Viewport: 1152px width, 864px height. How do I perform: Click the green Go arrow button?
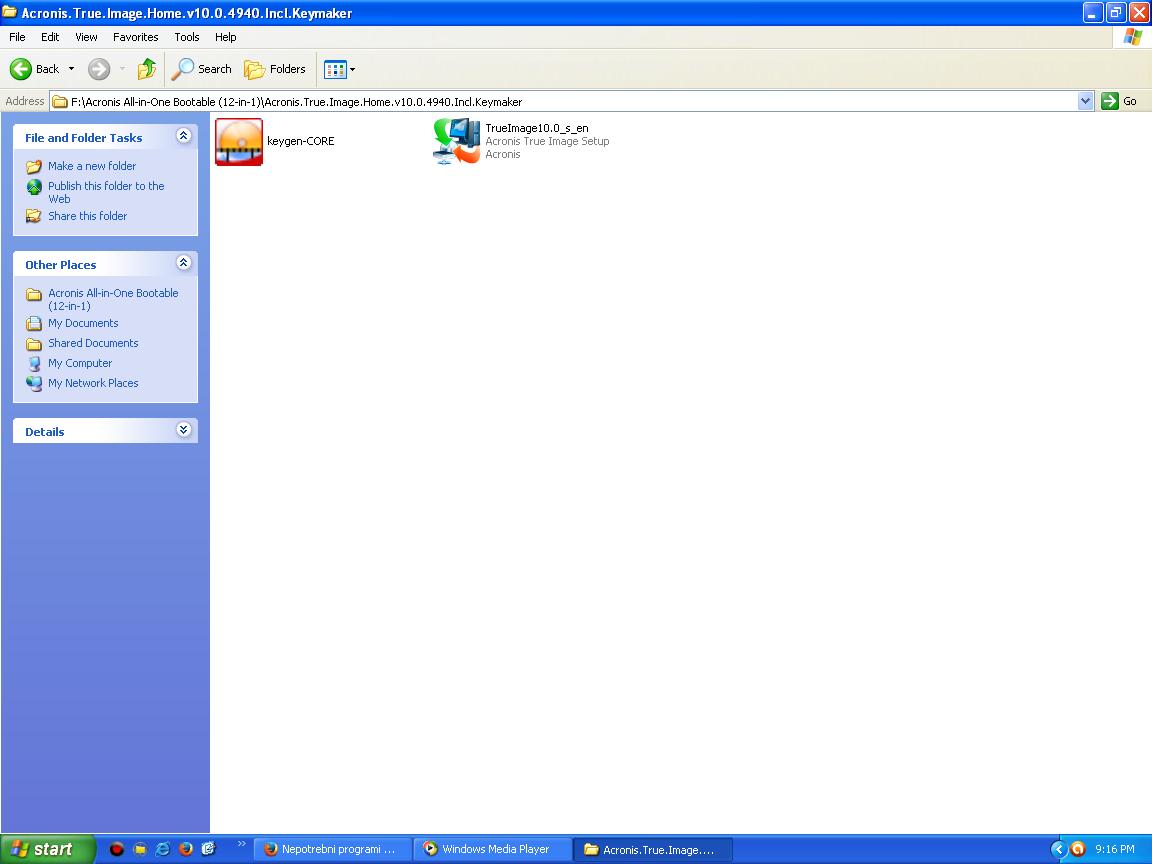pyautogui.click(x=1110, y=101)
